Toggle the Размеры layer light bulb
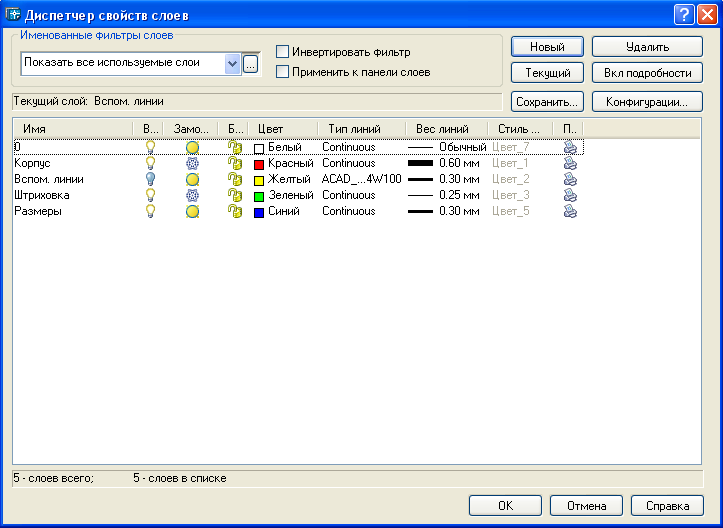Viewport: 723px width, 528px height. (x=150, y=211)
